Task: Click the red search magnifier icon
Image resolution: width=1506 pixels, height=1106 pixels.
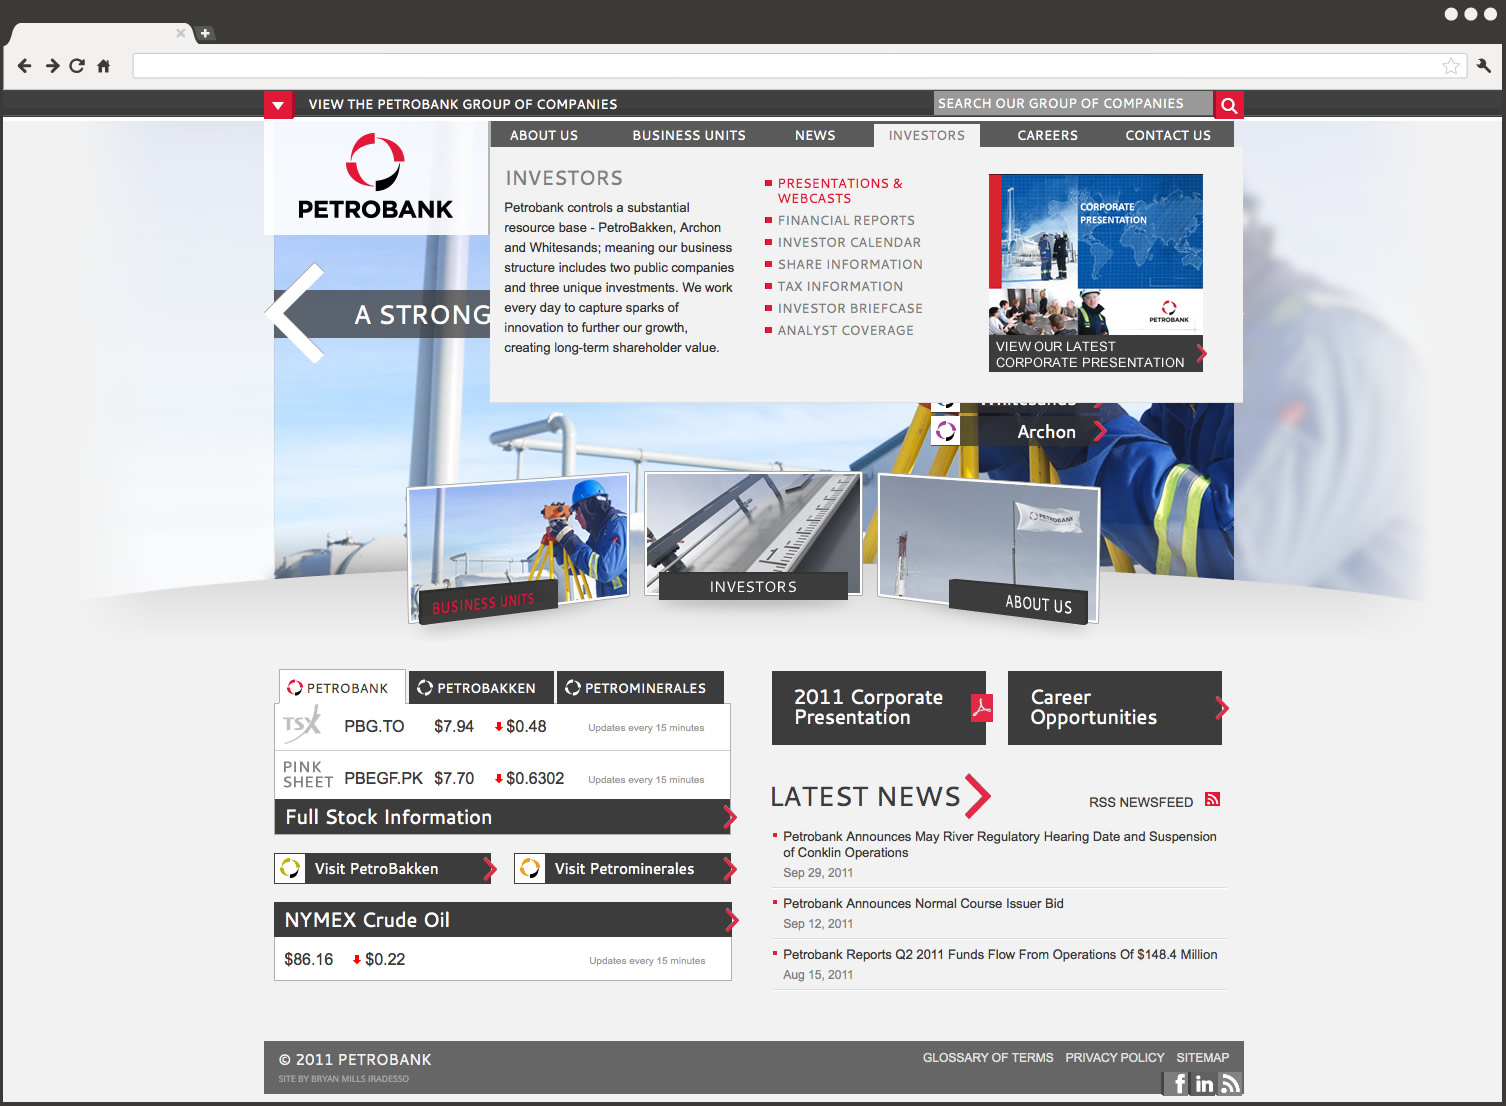Action: (x=1229, y=105)
